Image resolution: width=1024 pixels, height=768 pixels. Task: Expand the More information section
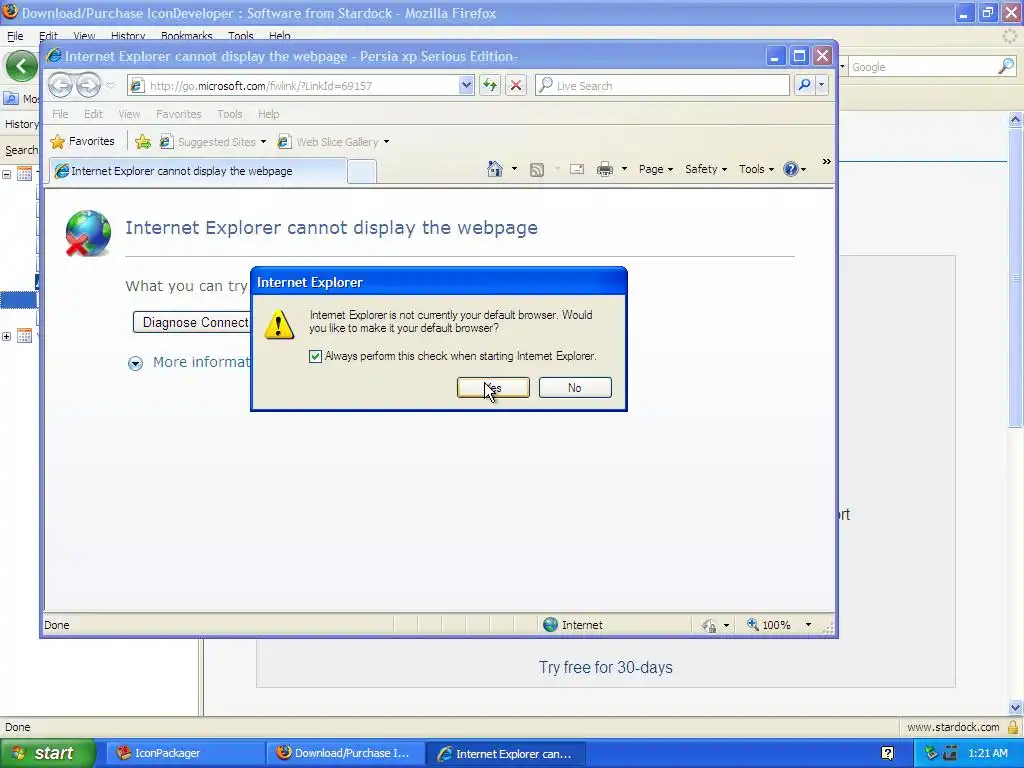pyautogui.click(x=135, y=364)
